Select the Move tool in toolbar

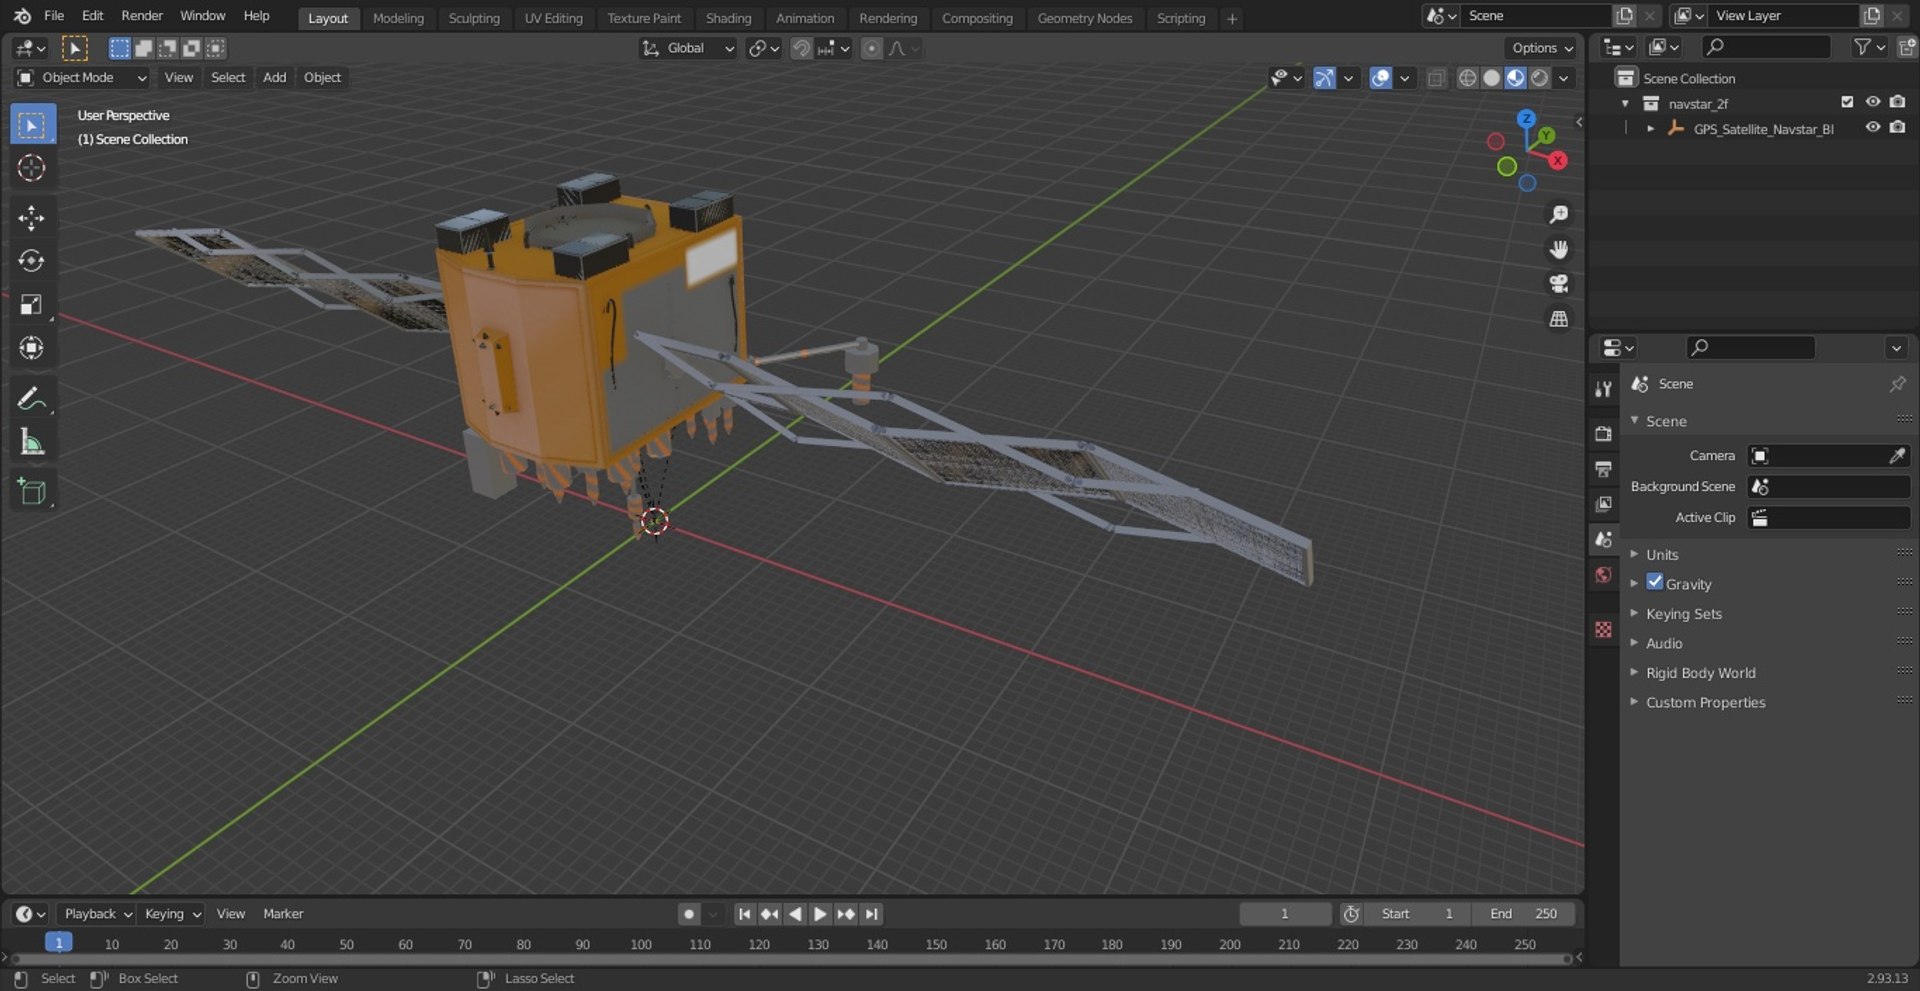31,218
